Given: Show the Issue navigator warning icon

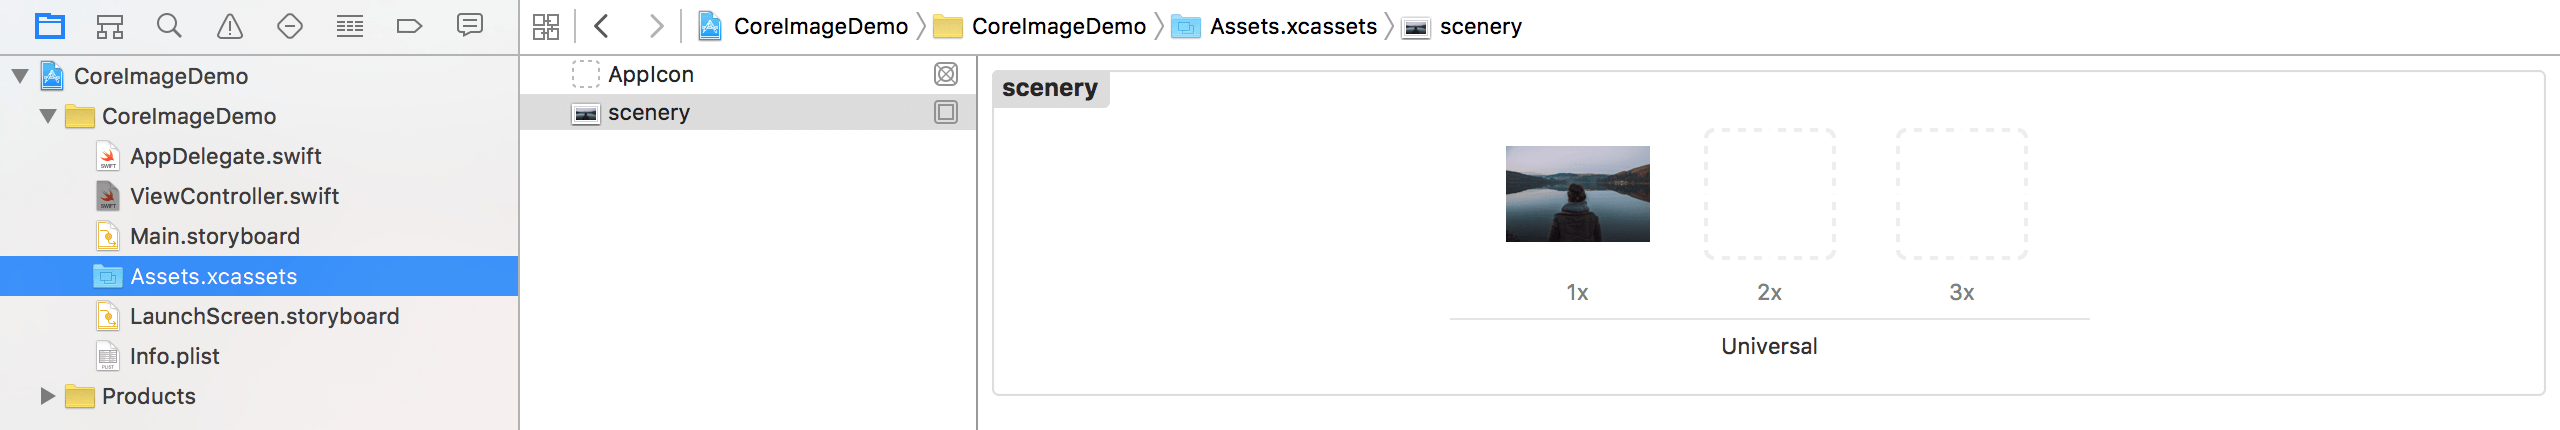Looking at the screenshot, I should pyautogui.click(x=230, y=26).
